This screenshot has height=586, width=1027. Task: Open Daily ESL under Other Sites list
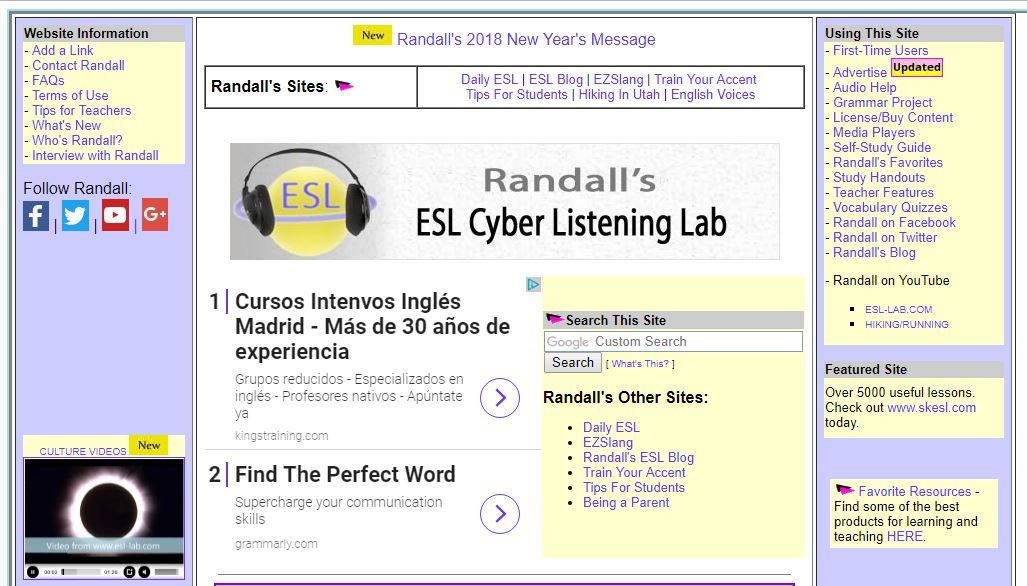coord(611,428)
